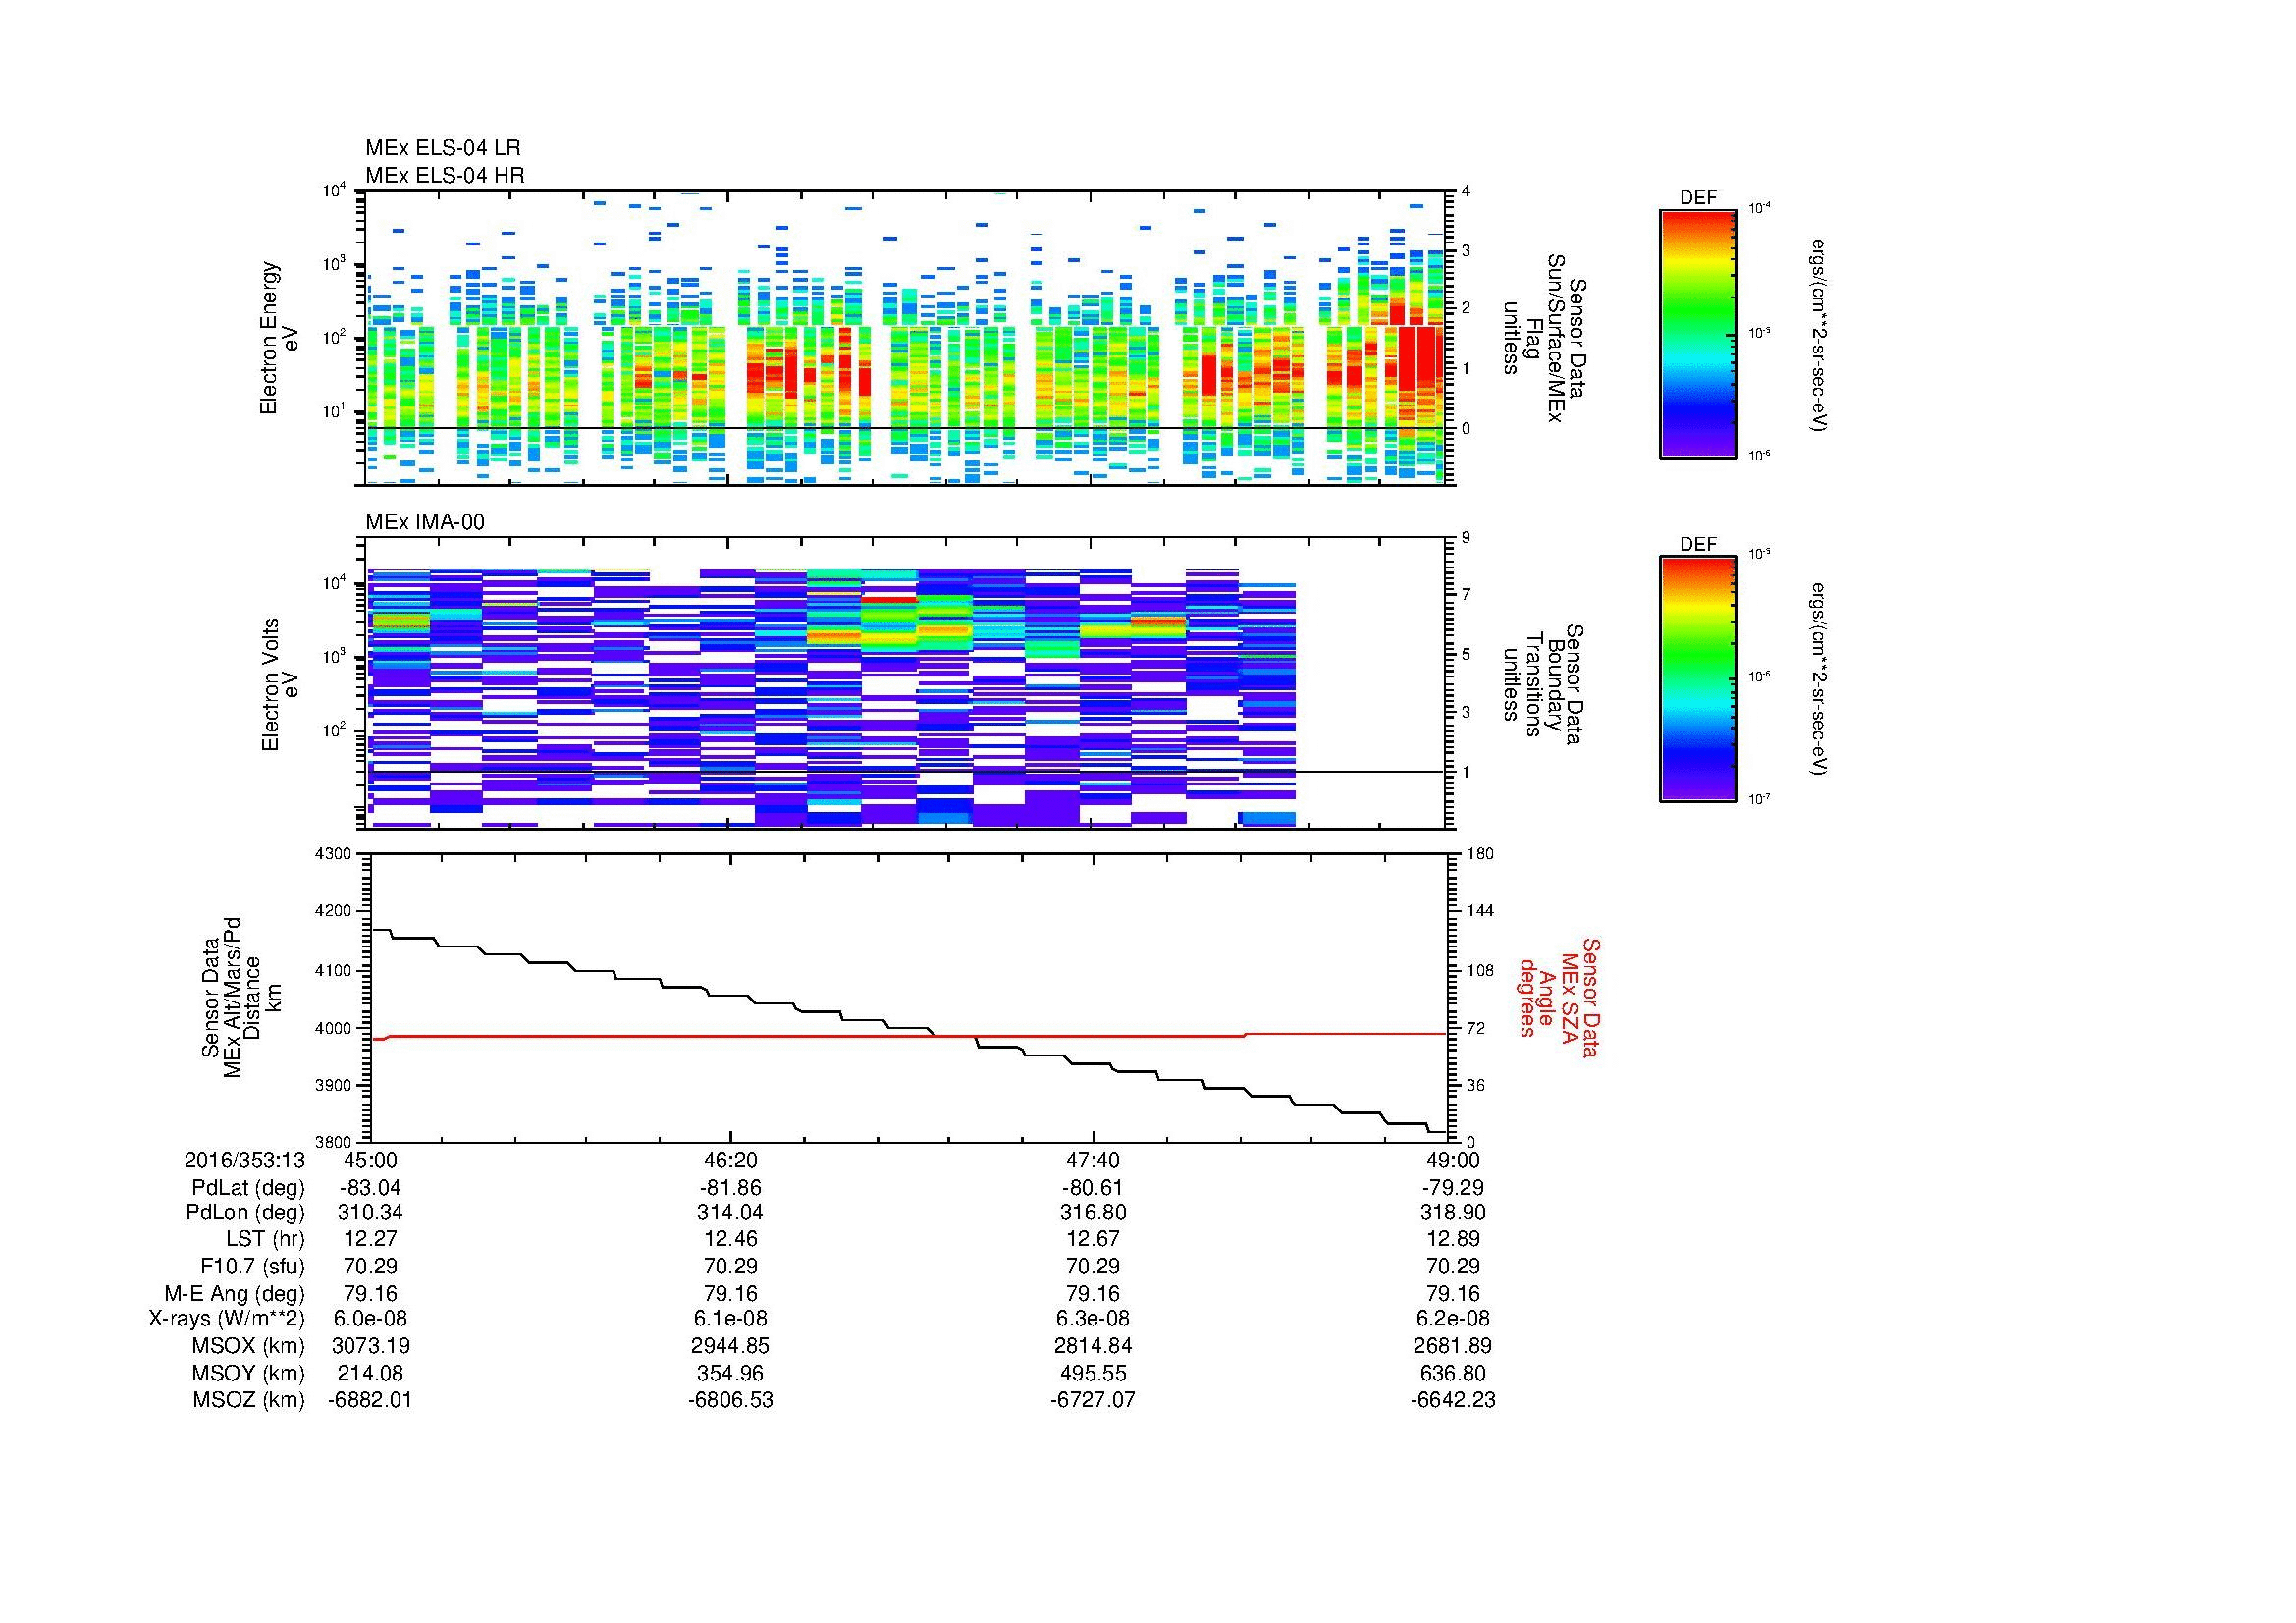Viewport: 2296px width, 1623px height.
Task: Click the lower color bar unit label
Action: click(1818, 680)
